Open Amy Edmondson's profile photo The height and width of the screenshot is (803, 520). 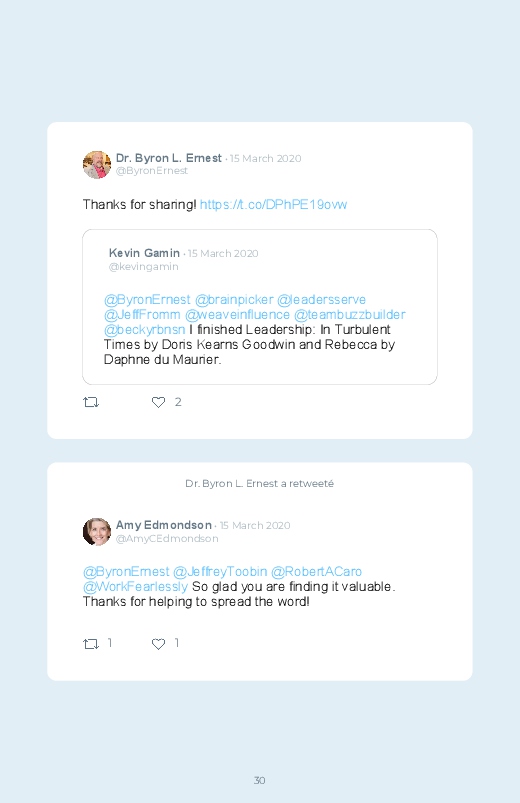click(x=97, y=532)
